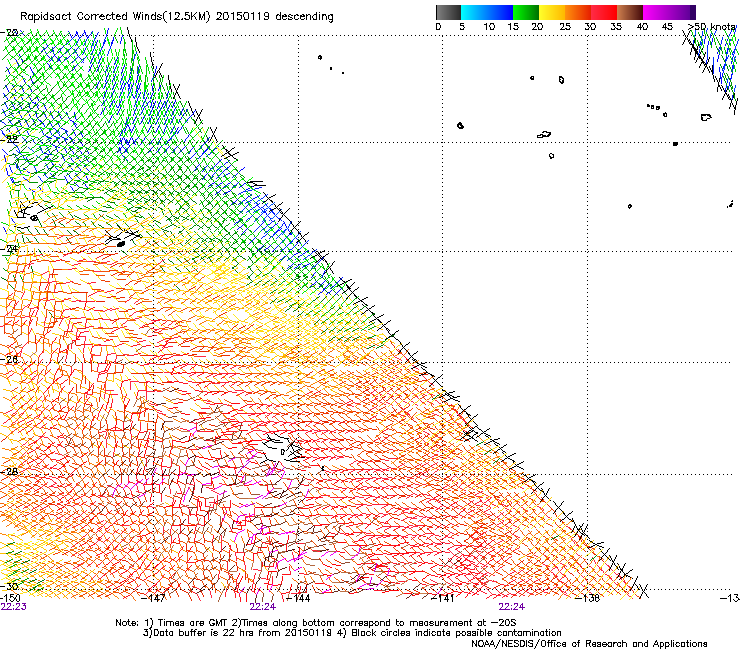This screenshot has height=650, width=740.
Task: Pick the green 15-20 knots legend color
Action: 526,12
